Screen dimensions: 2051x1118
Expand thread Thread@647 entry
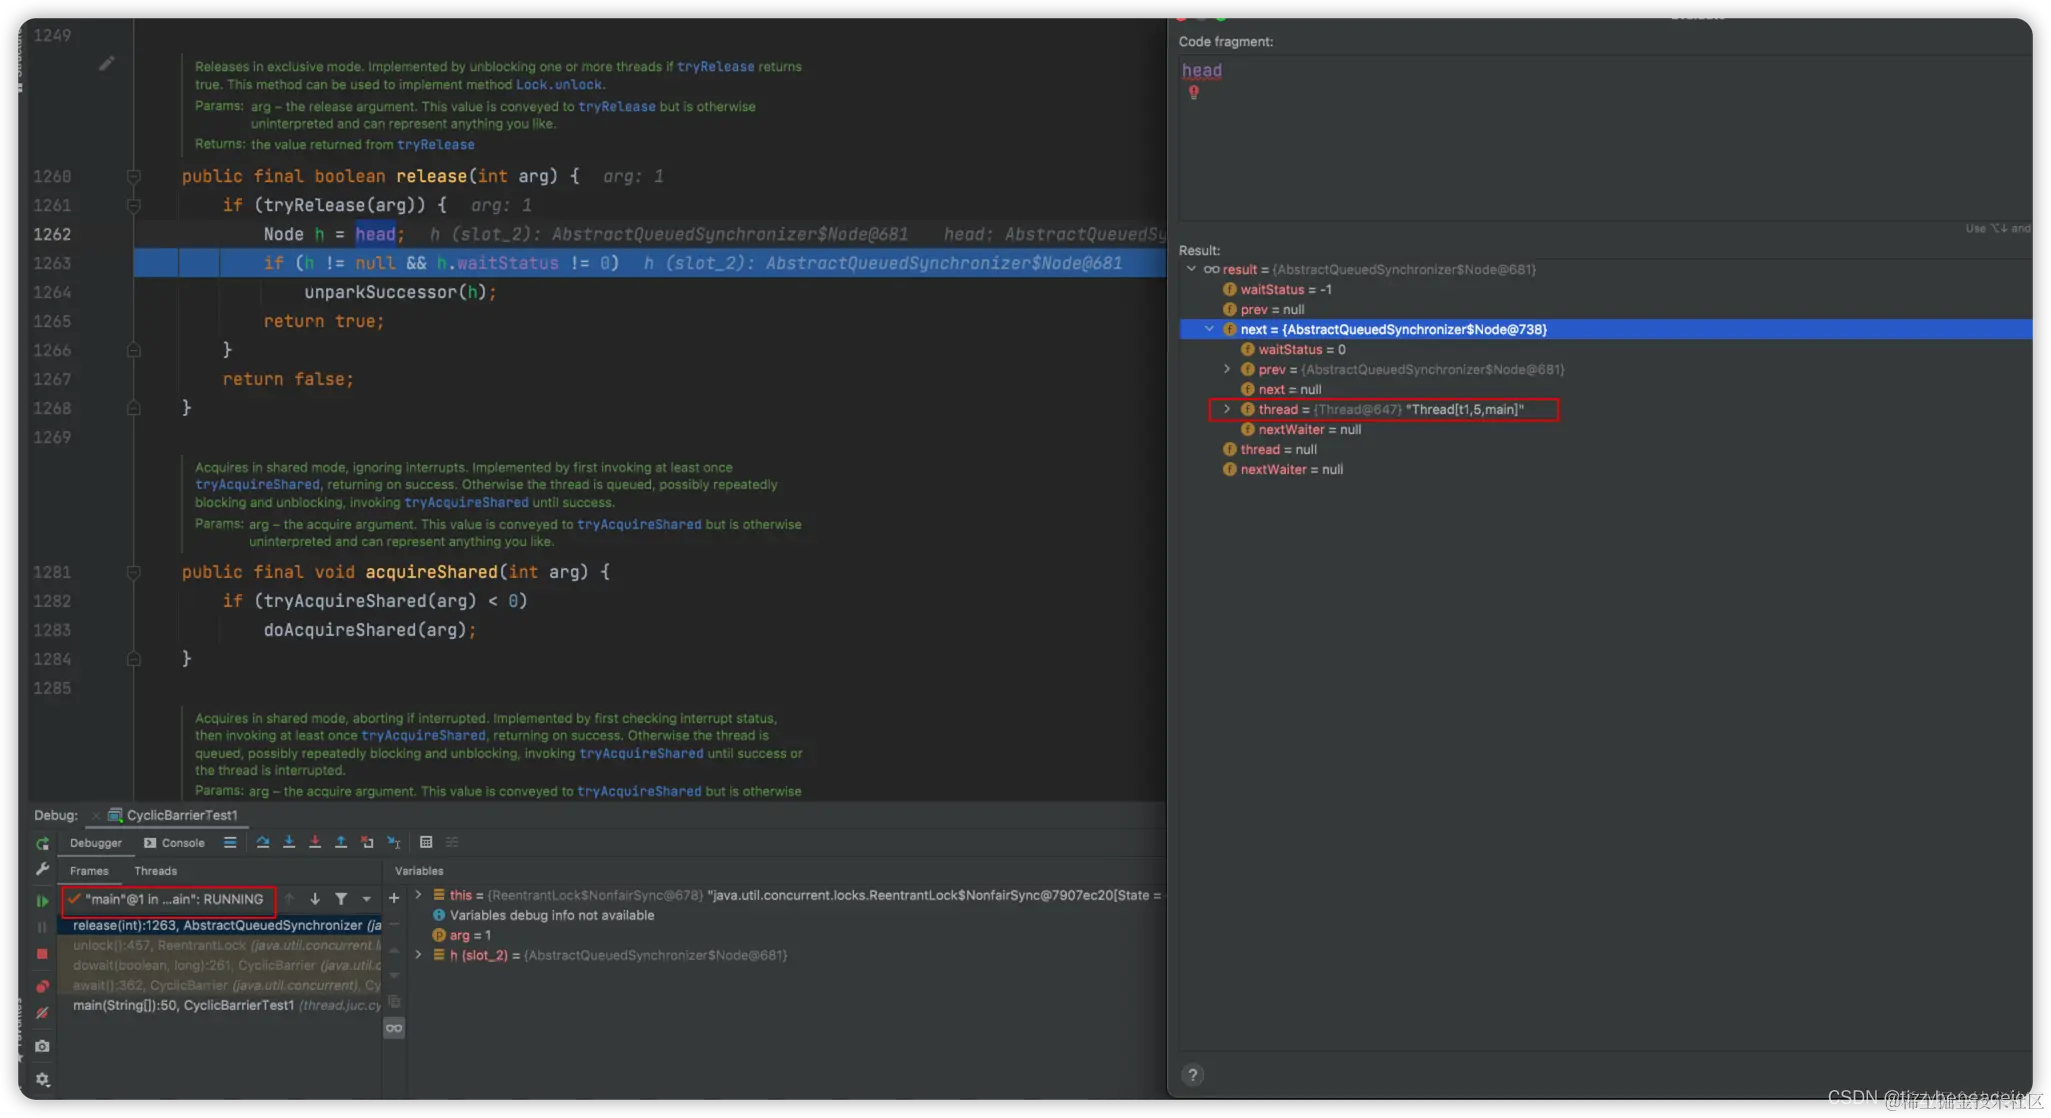coord(1227,409)
